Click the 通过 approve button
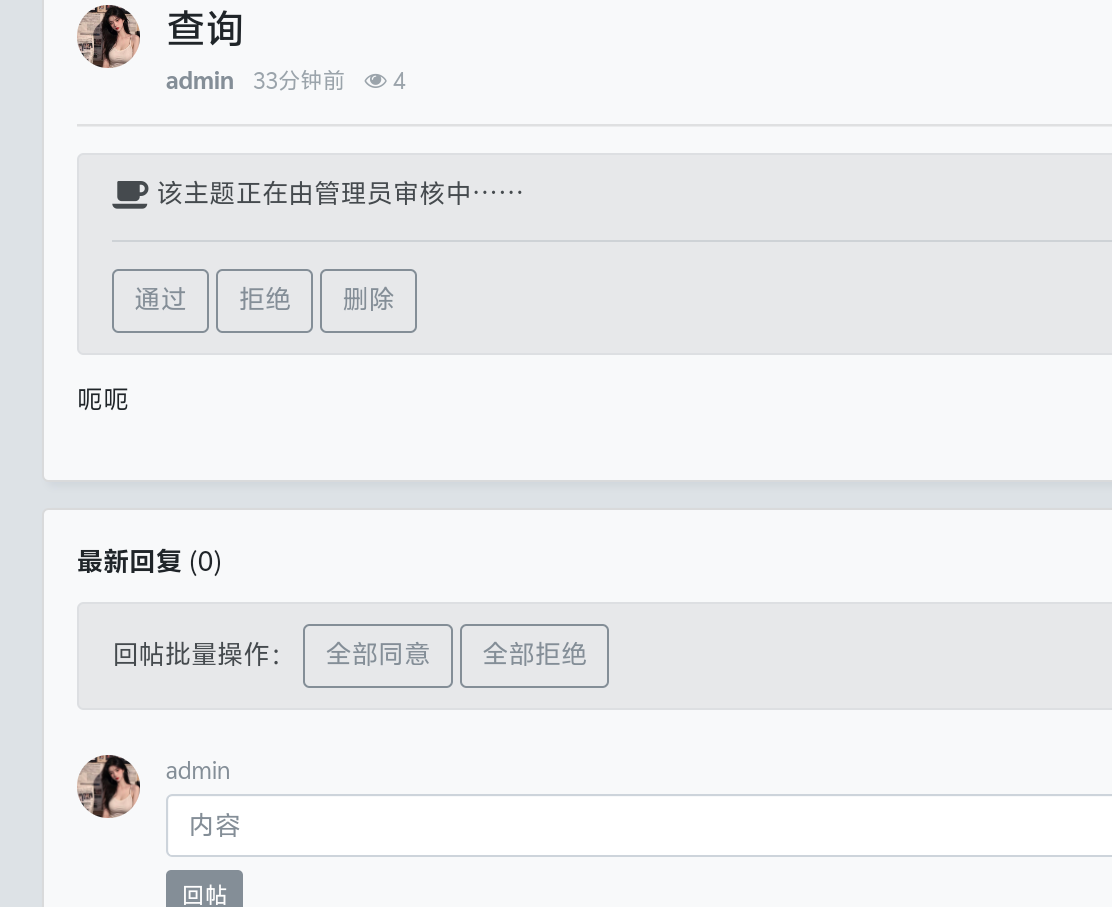The height and width of the screenshot is (907, 1112). [x=160, y=301]
